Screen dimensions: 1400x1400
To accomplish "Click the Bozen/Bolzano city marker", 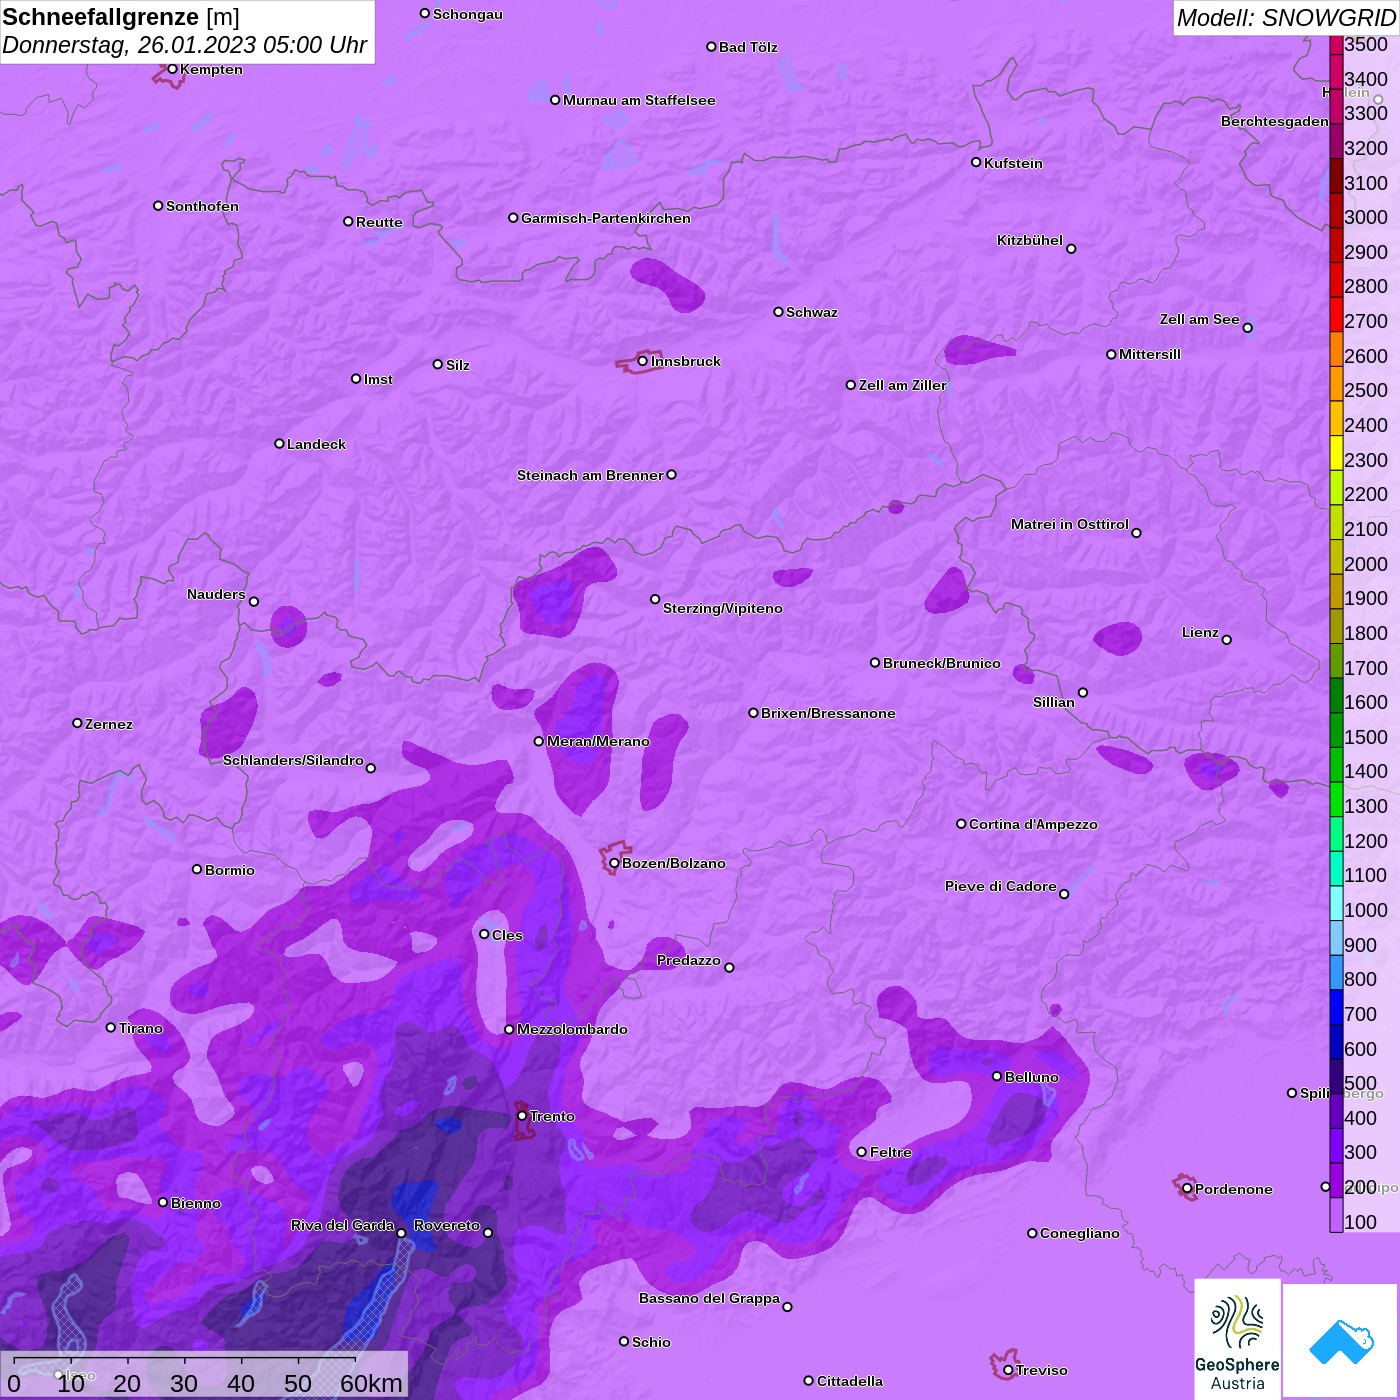I will 614,863.
